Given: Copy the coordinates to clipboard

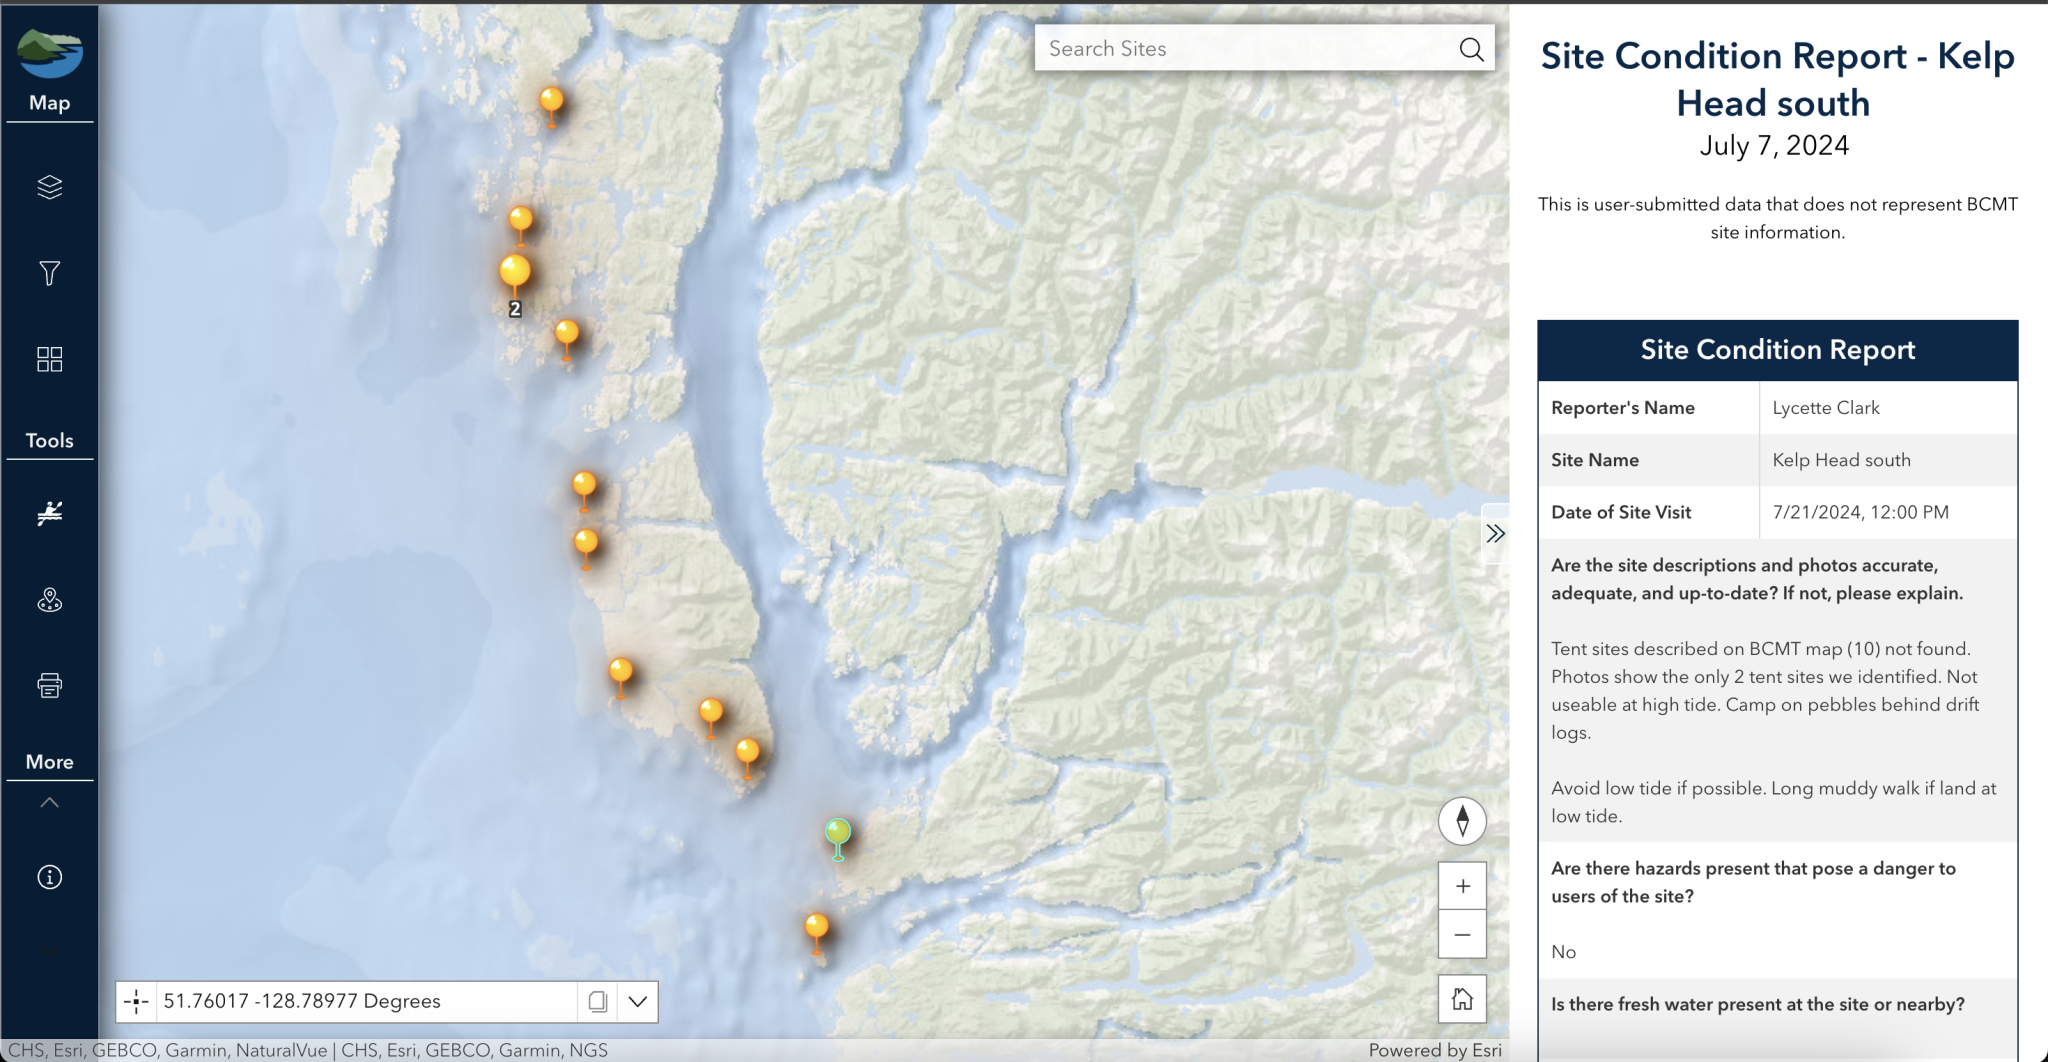Looking at the screenshot, I should pos(598,1001).
